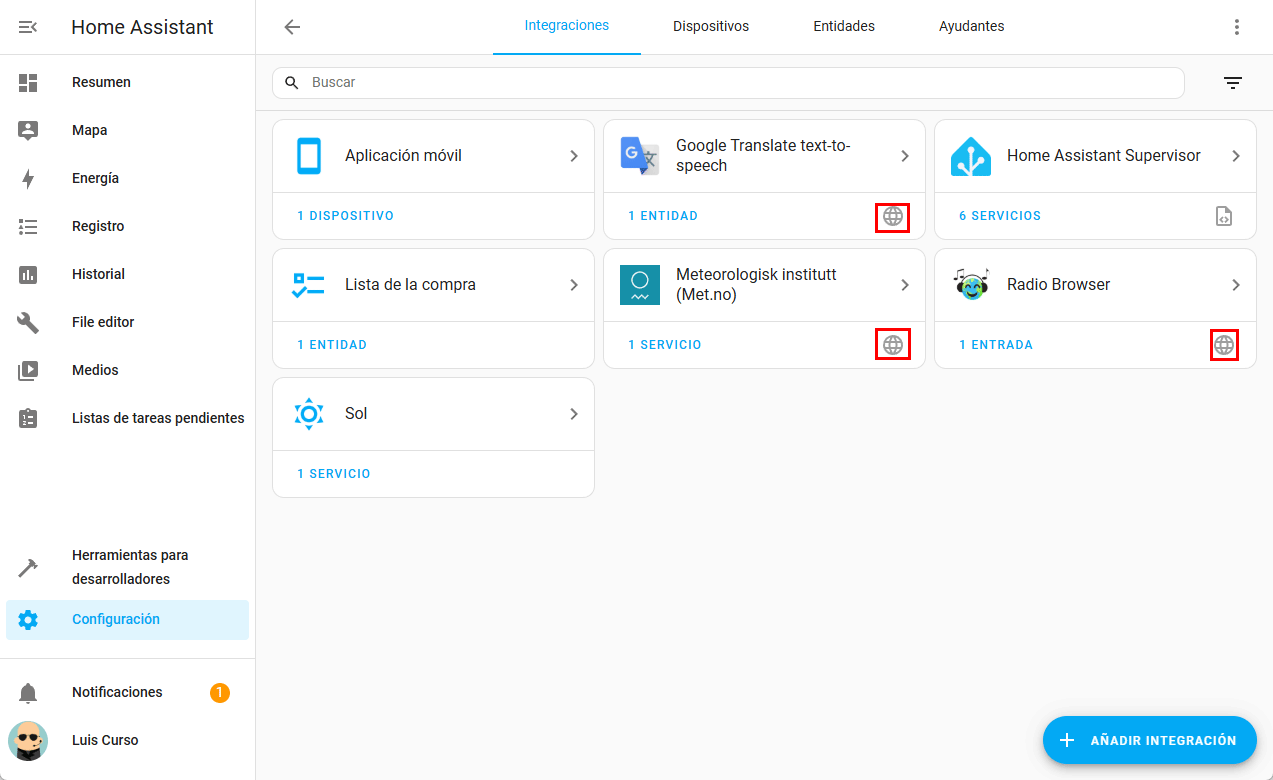
Task: Open File editor from the sidebar
Action: pos(103,322)
